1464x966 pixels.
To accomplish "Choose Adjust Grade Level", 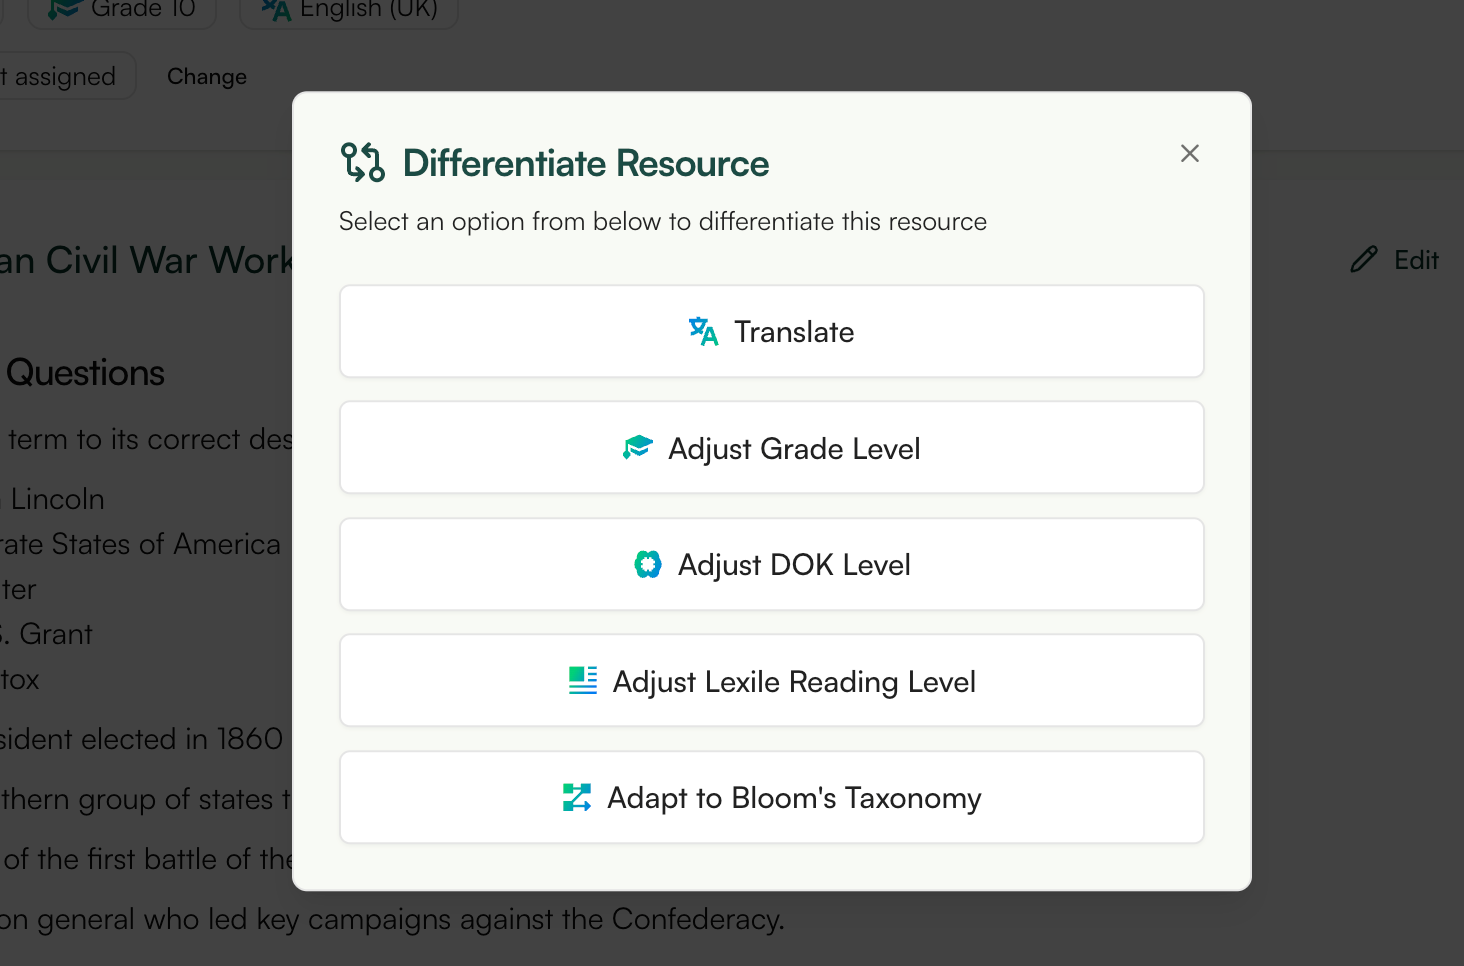I will [771, 448].
